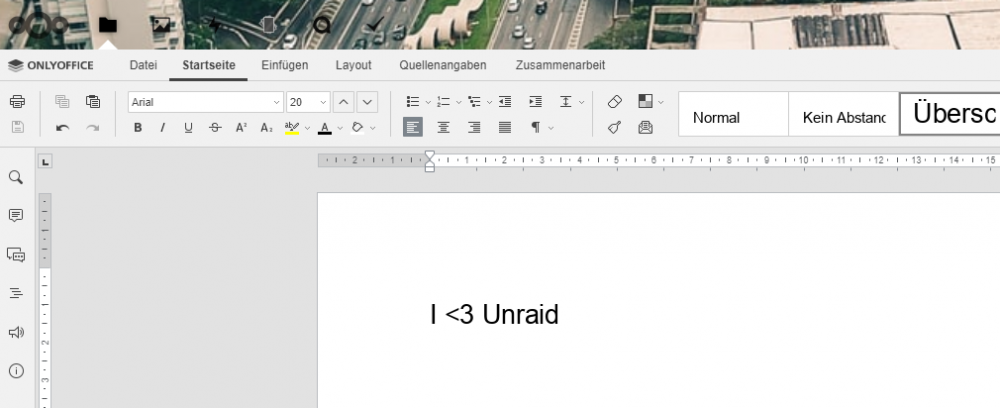Toggle bold formatting
This screenshot has width=1000, height=408.
(138, 128)
